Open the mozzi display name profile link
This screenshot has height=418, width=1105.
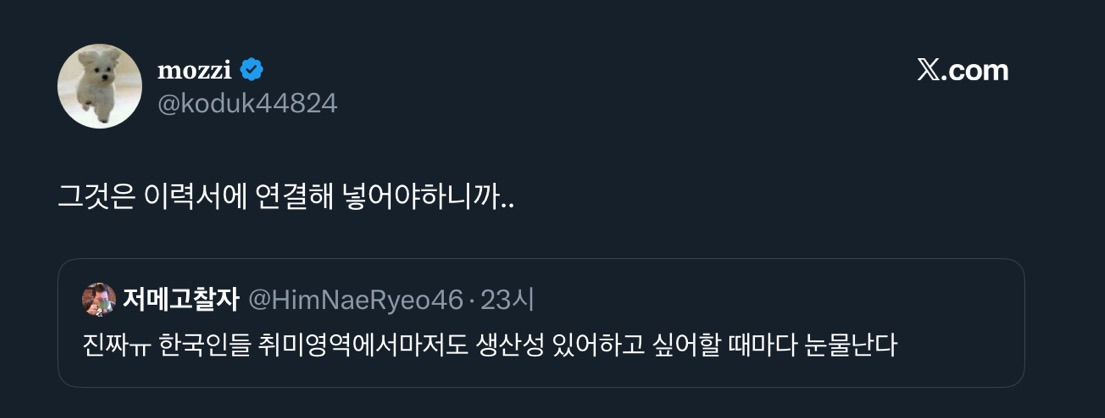[x=194, y=70]
